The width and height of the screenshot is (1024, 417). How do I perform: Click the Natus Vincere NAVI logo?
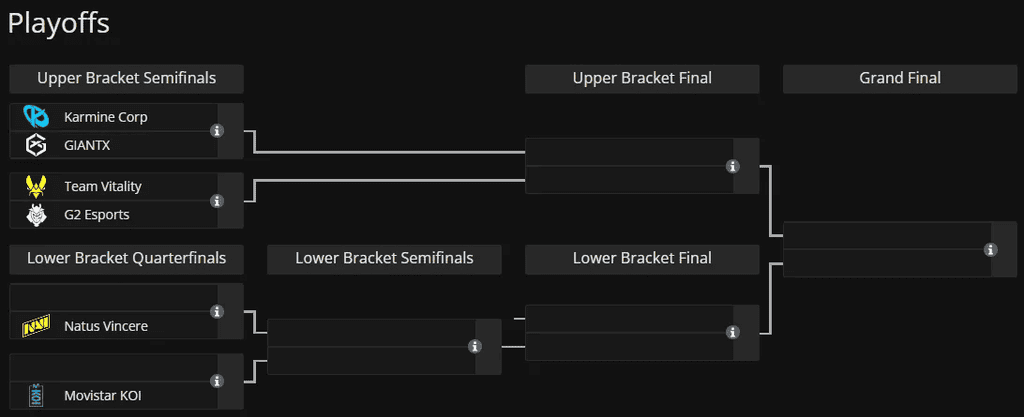35,326
